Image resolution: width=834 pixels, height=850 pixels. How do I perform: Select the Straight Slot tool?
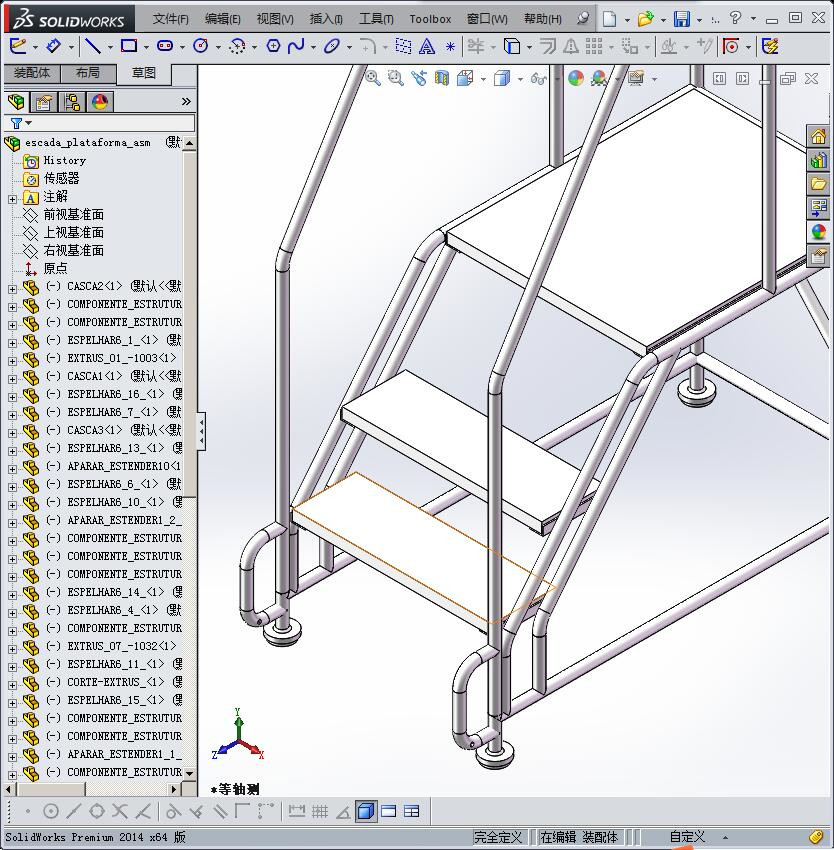coord(164,46)
